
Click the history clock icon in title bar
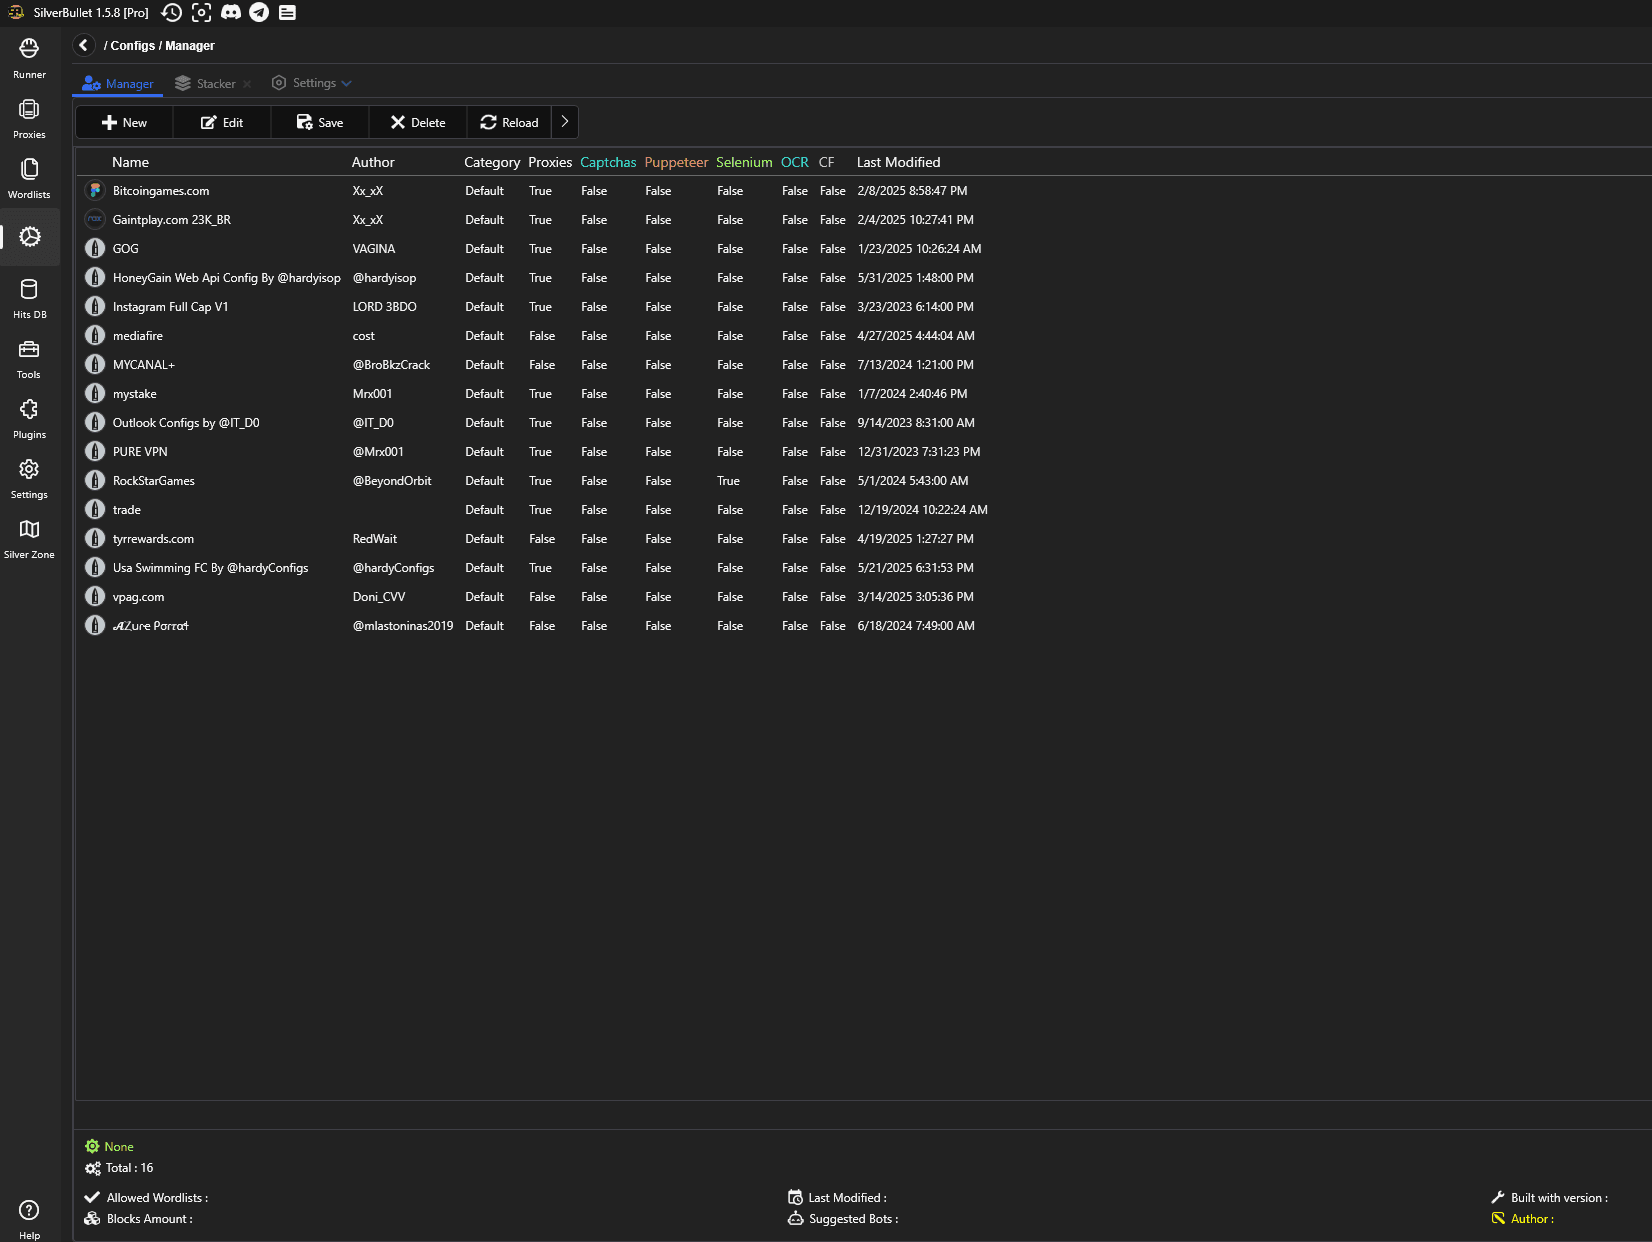pyautogui.click(x=172, y=12)
